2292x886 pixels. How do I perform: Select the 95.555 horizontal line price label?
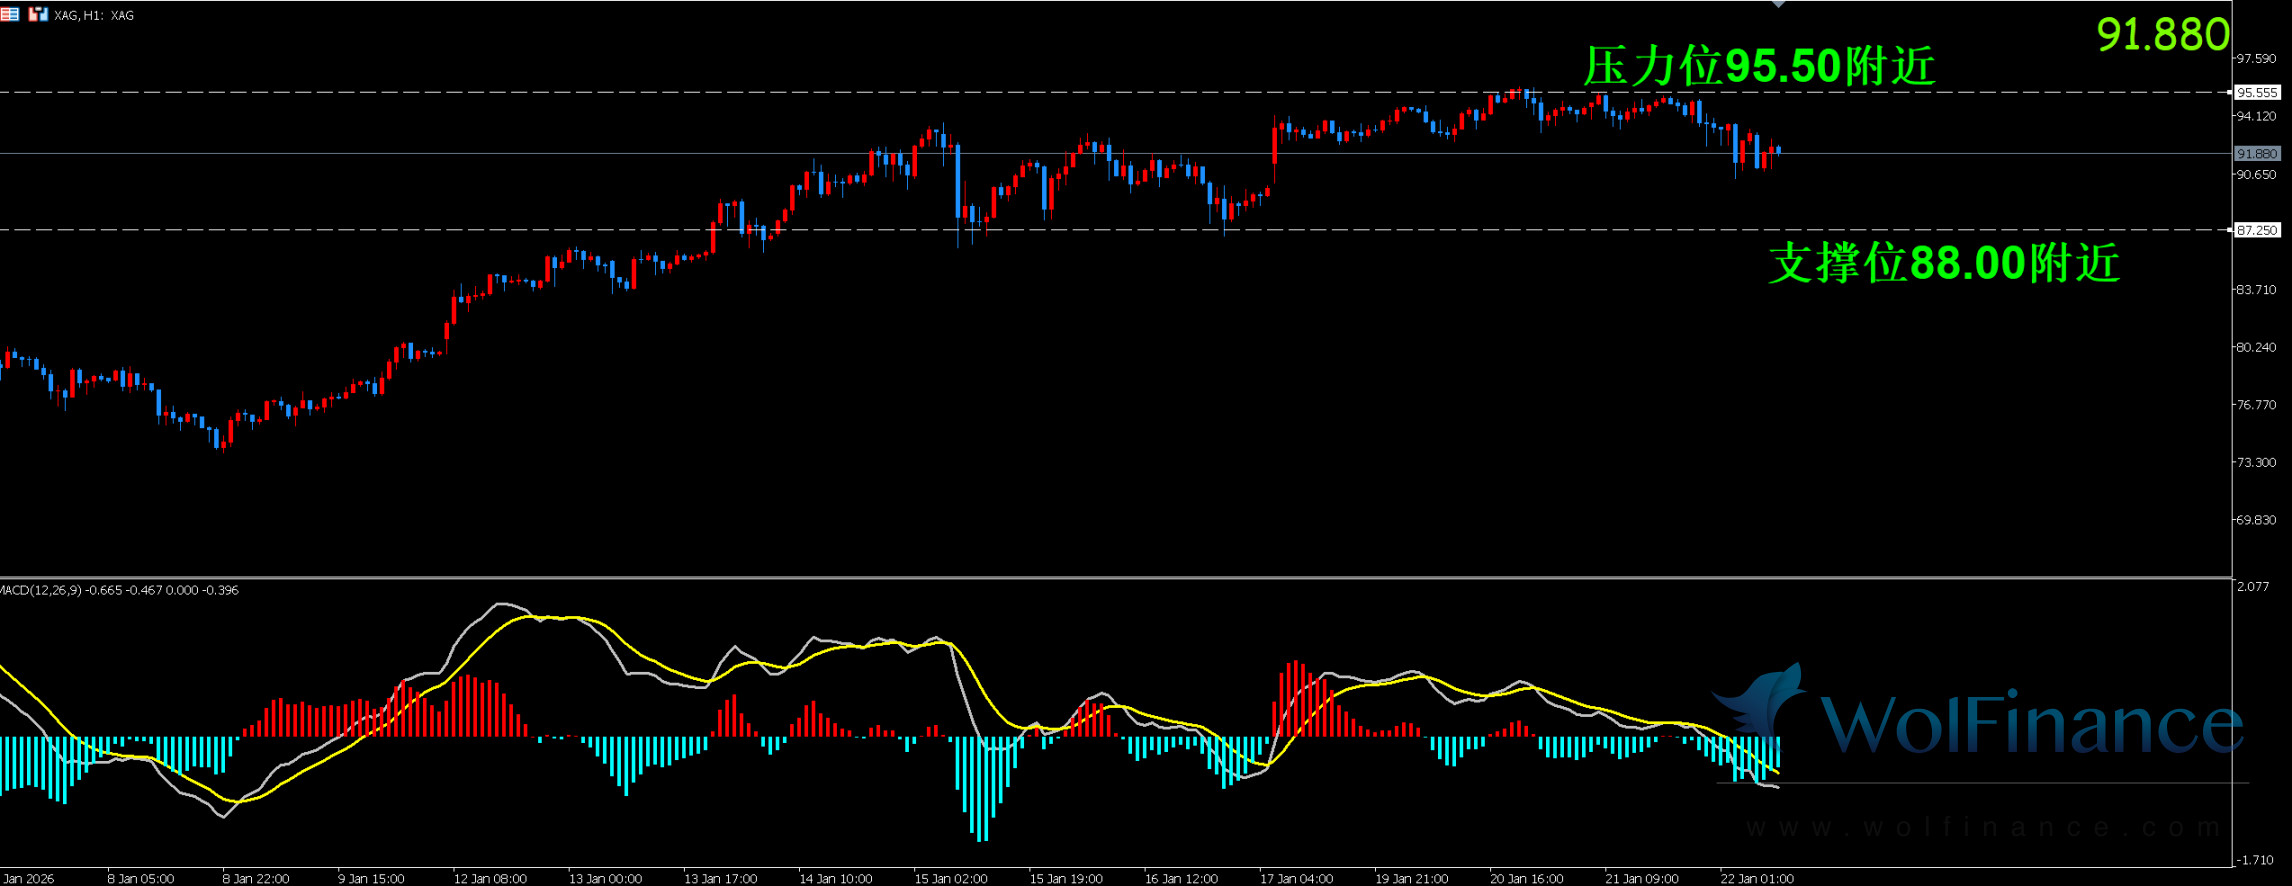2257,93
